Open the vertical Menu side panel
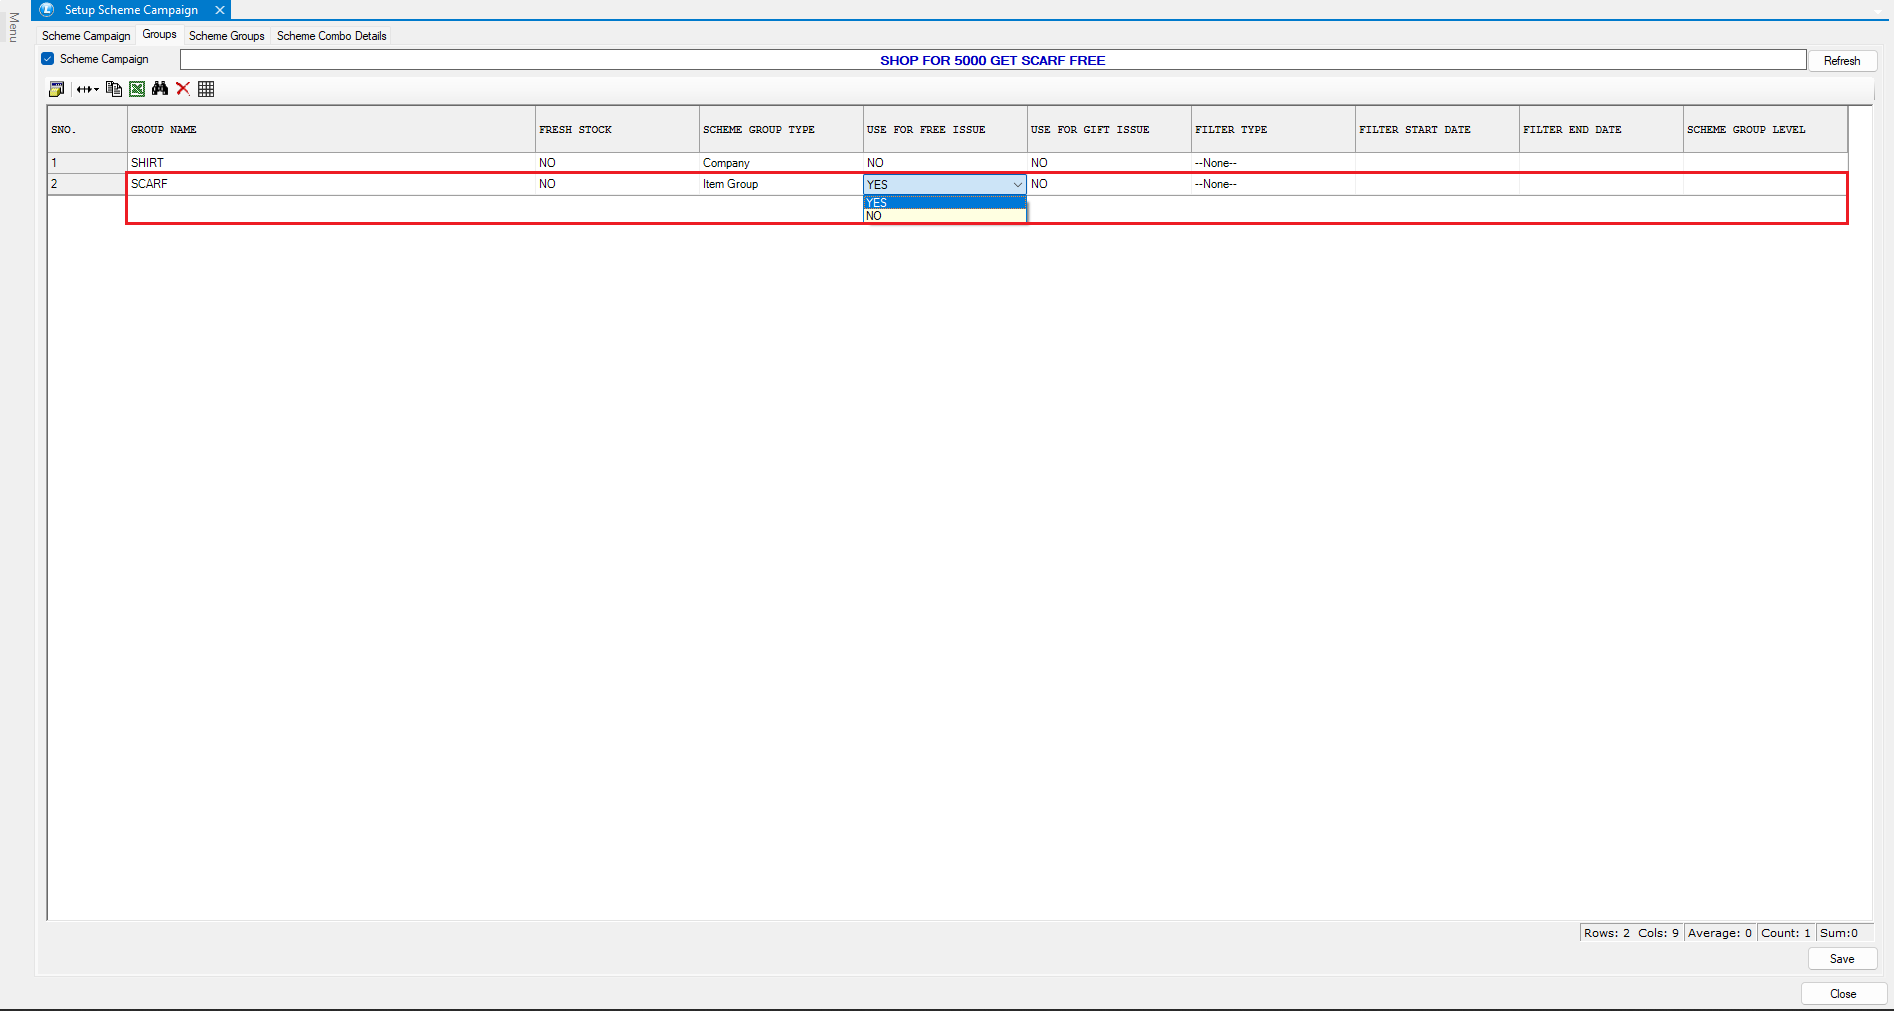 (14, 28)
